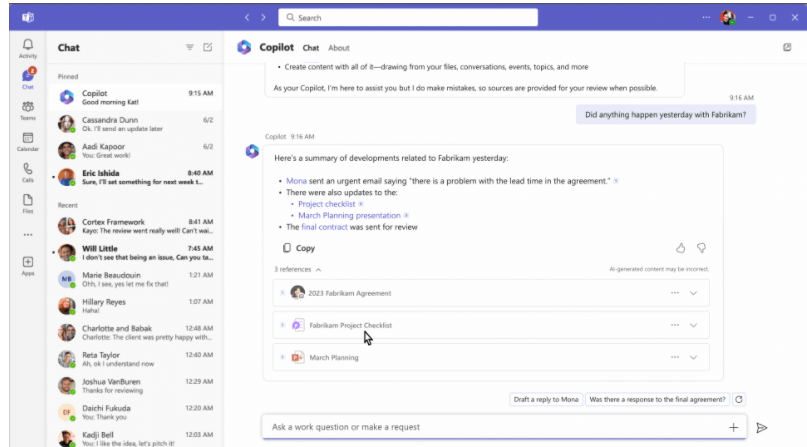Click the send message arrow
Screen dimensions: 807x447
coord(762,427)
